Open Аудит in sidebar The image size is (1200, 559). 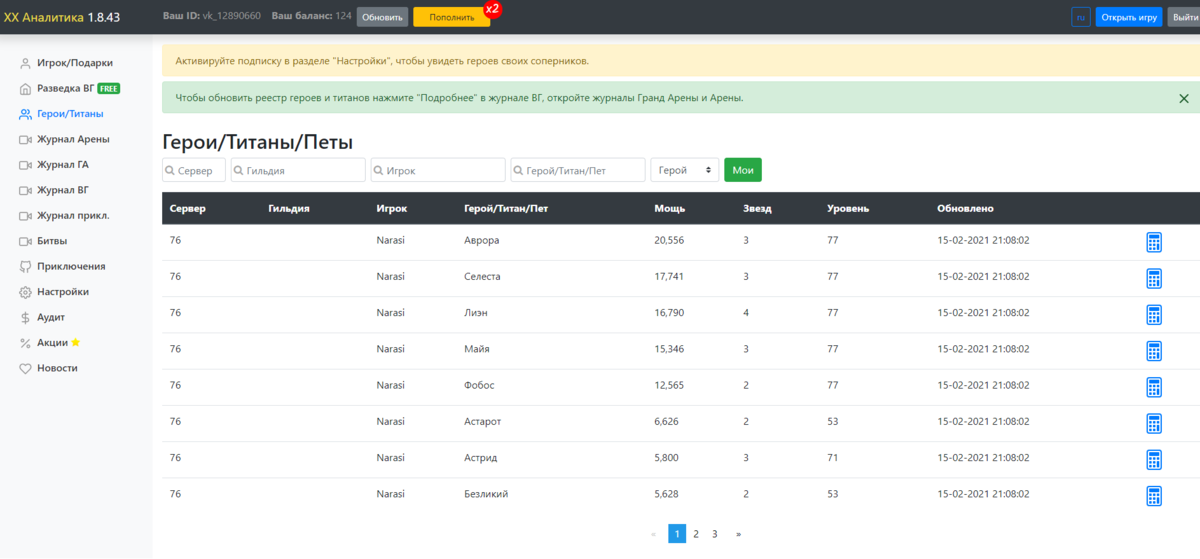[43, 317]
